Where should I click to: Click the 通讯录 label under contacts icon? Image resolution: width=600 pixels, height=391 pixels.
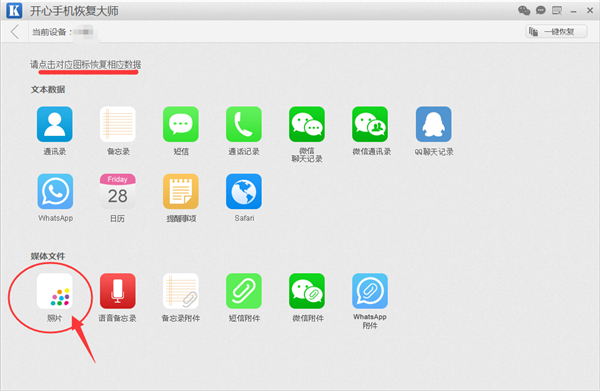coord(55,152)
